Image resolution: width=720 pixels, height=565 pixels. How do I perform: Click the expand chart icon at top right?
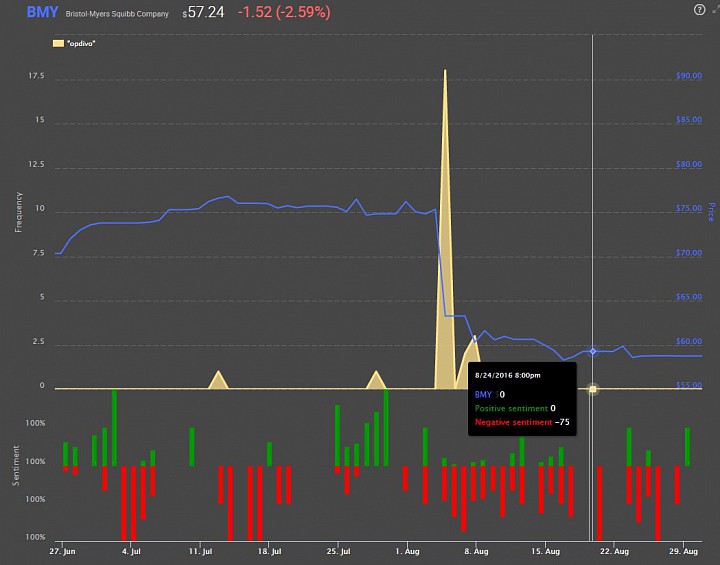tap(715, 10)
